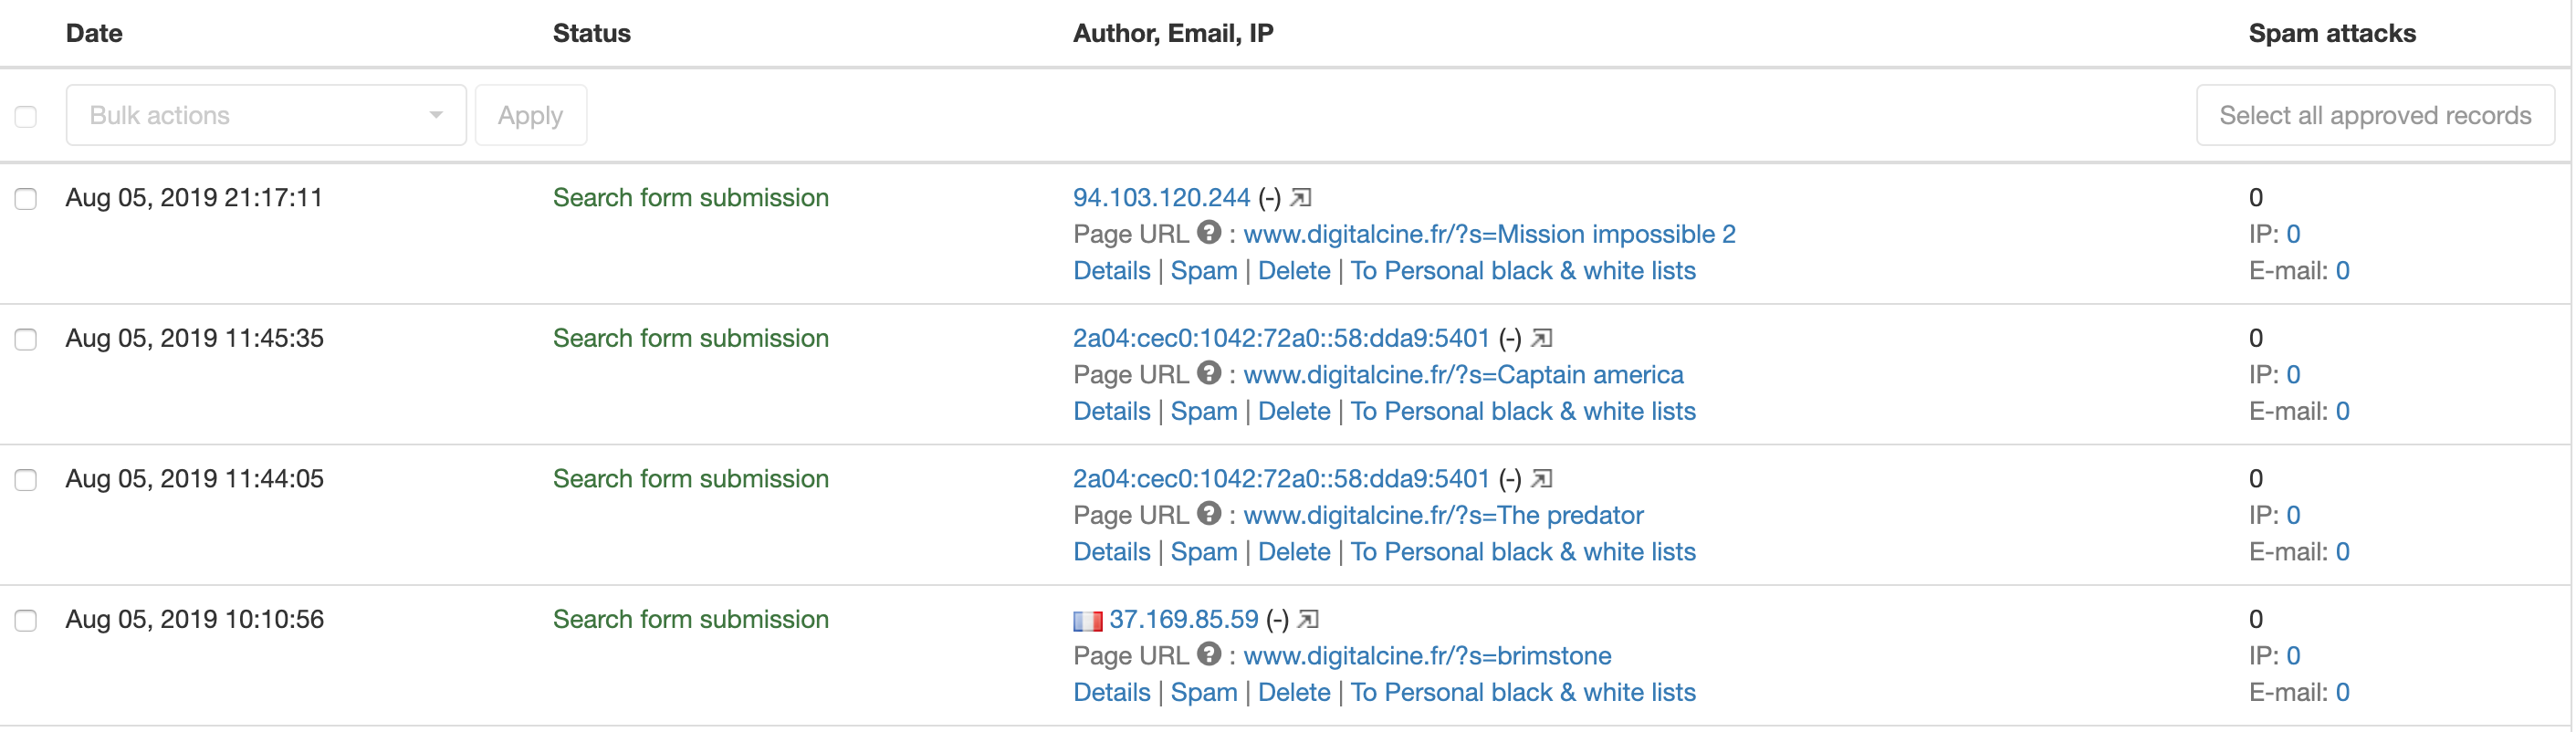Image resolution: width=2576 pixels, height=732 pixels.
Task: Open the www.digitalcine.fr/?s=brimstone URL
Action: pyautogui.click(x=1427, y=656)
